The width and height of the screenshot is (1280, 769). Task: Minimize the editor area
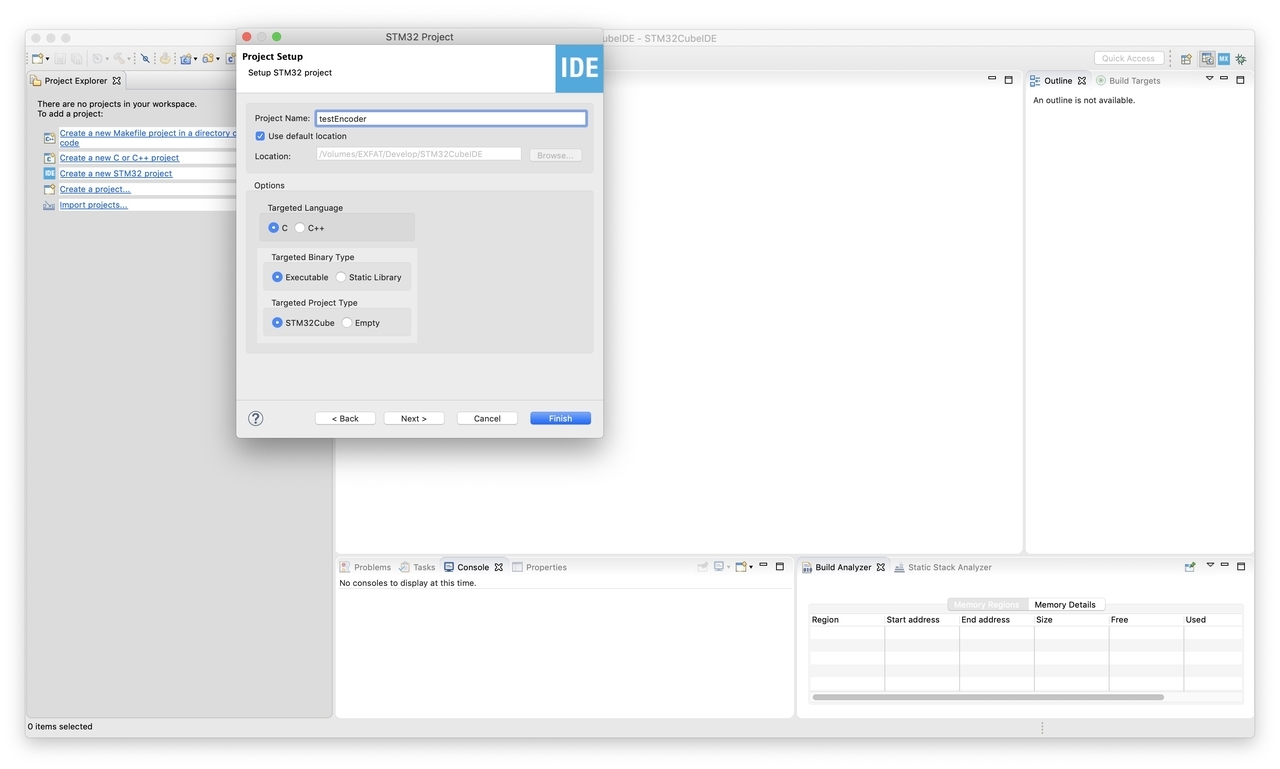[992, 79]
